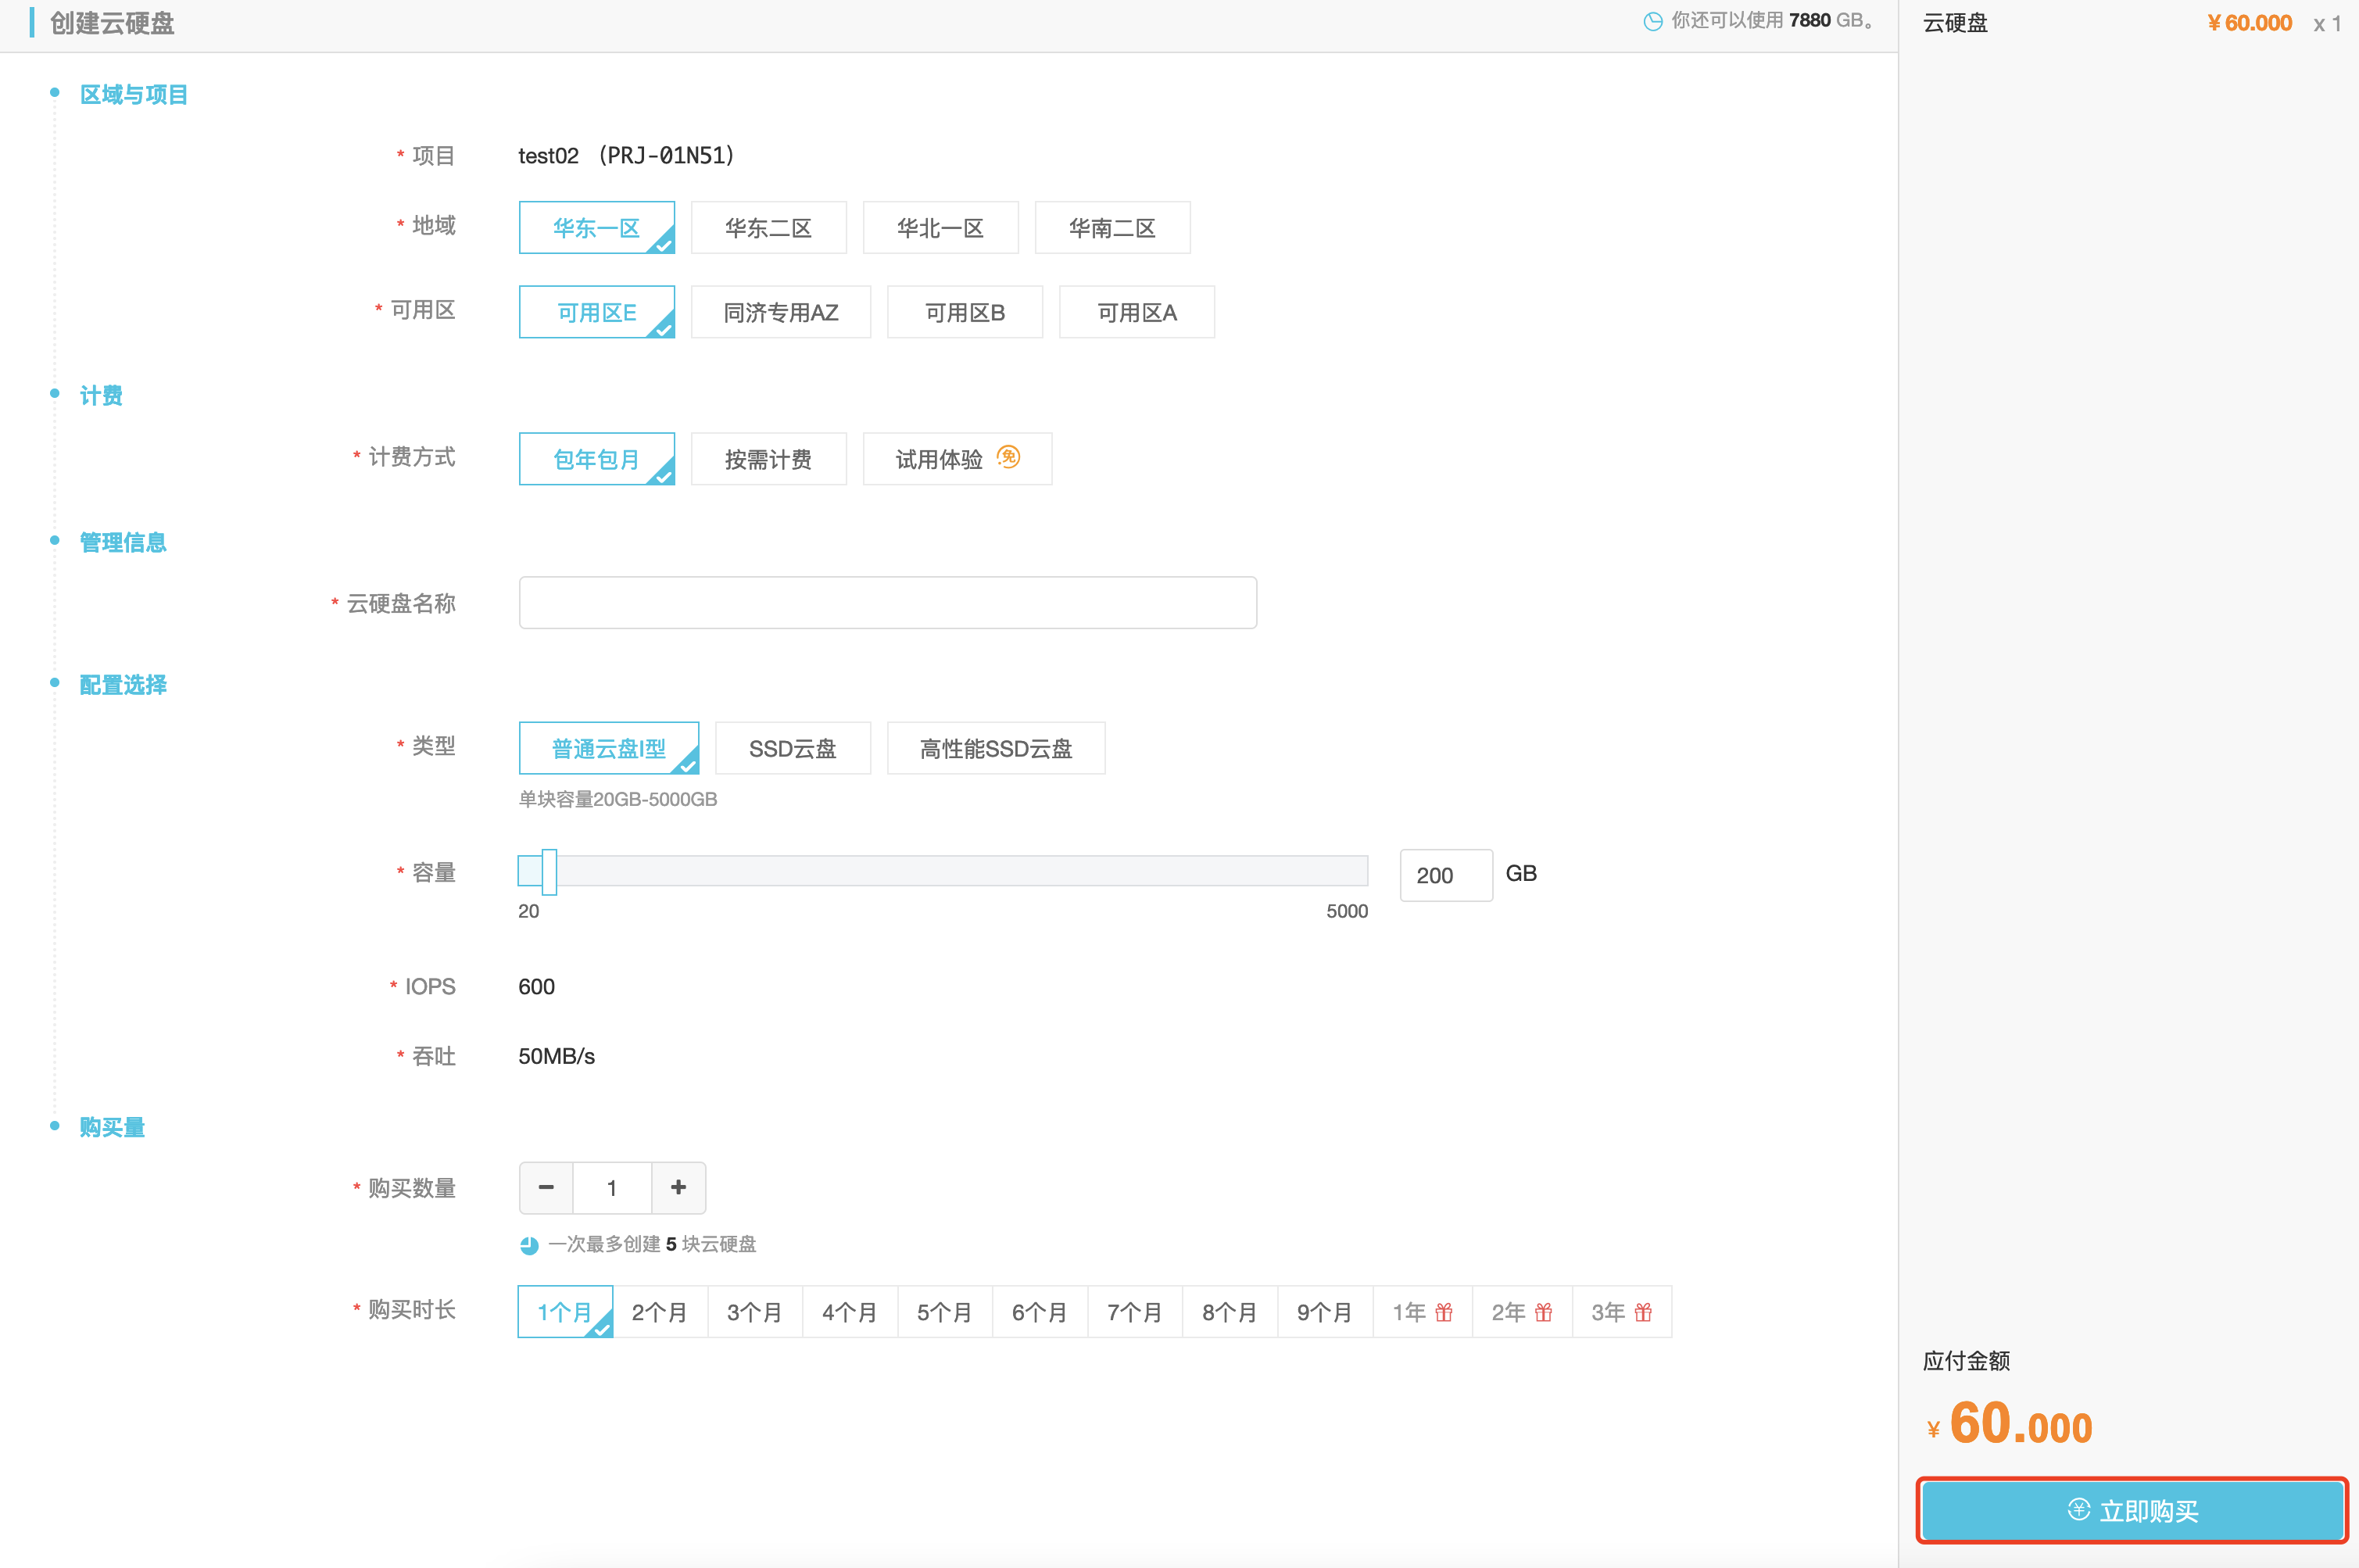Screen dimensions: 2359x1568
Task: Click the info icon before 一次最多创建
Action: click(x=529, y=1245)
